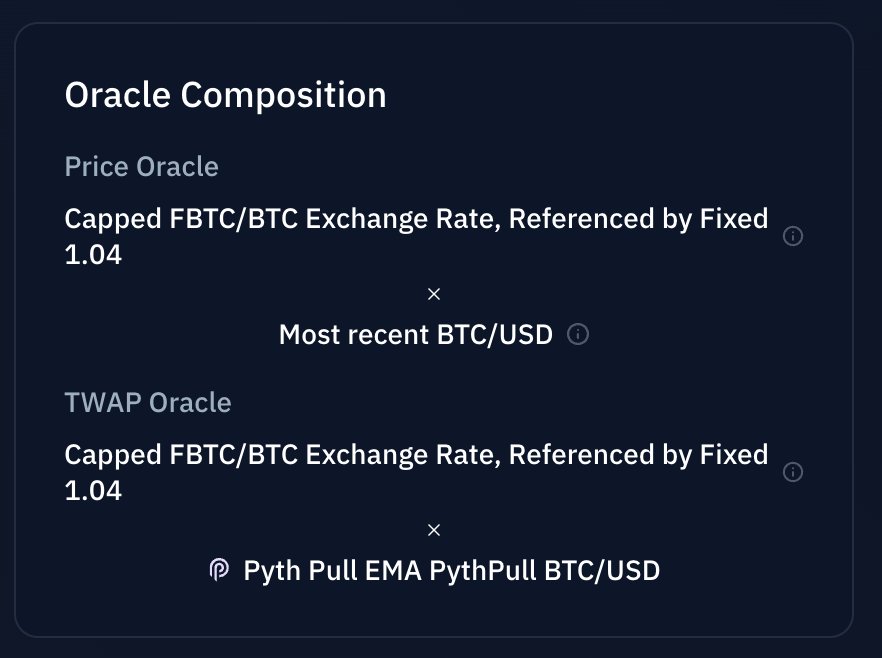Click the Pyth logo icon

tap(219, 570)
